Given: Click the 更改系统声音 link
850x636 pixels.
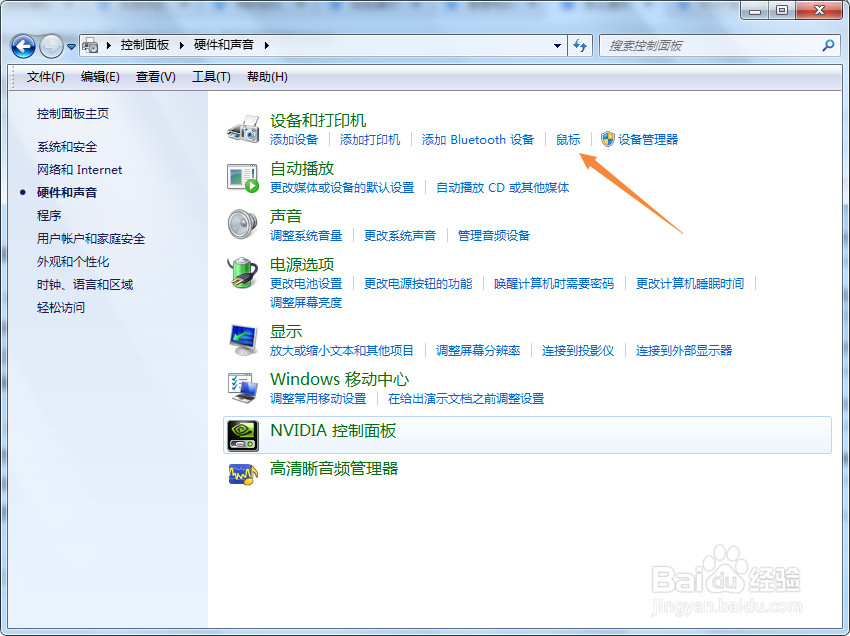Looking at the screenshot, I should [x=400, y=236].
